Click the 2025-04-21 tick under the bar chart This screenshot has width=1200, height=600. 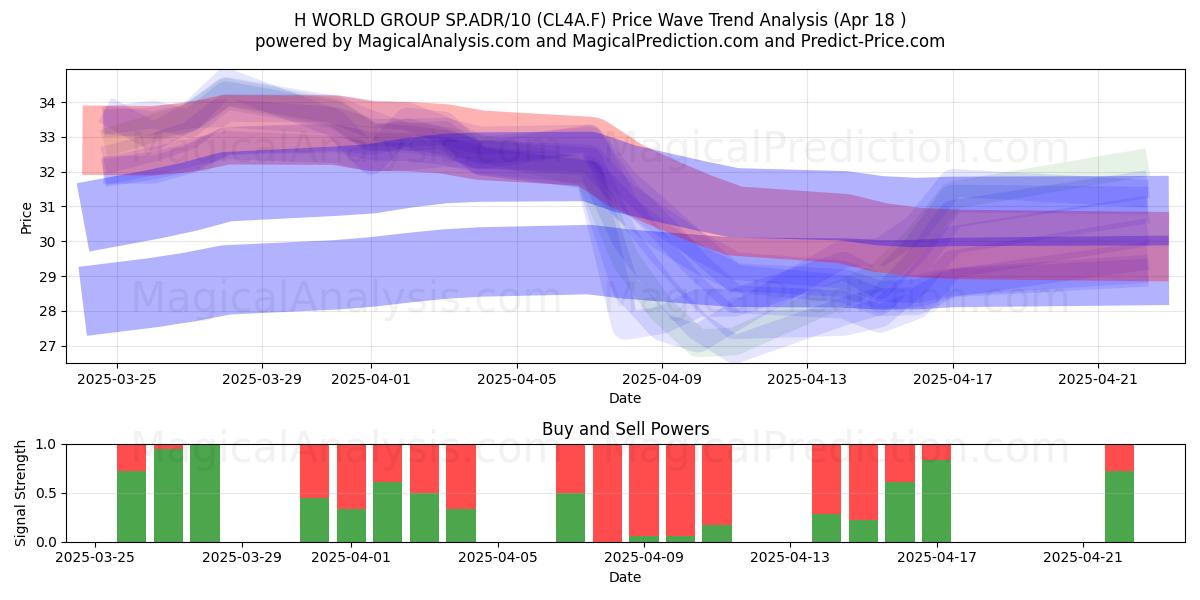1083,558
